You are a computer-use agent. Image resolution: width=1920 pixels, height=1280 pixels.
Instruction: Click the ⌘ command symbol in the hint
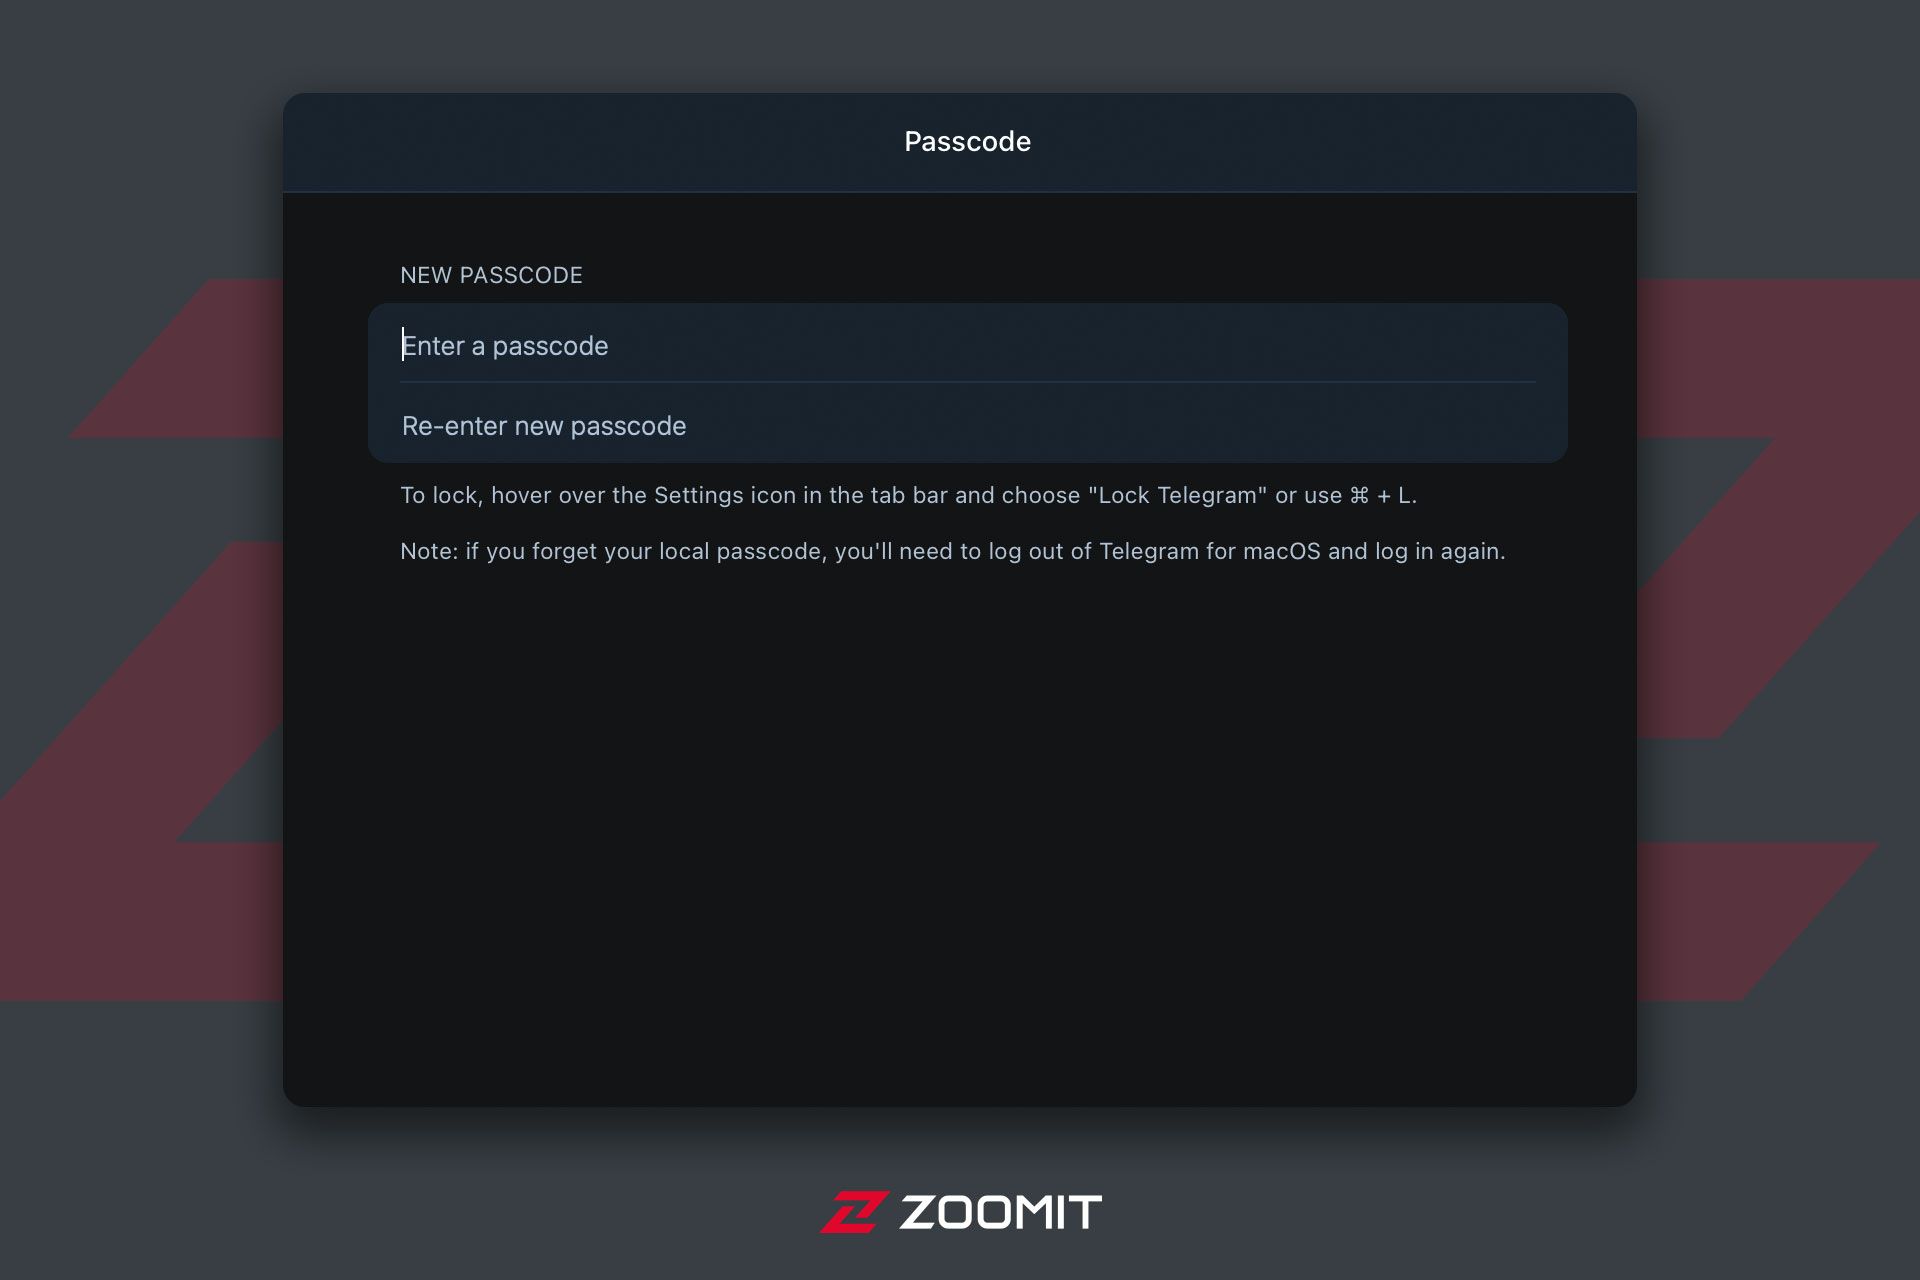pyautogui.click(x=1359, y=495)
